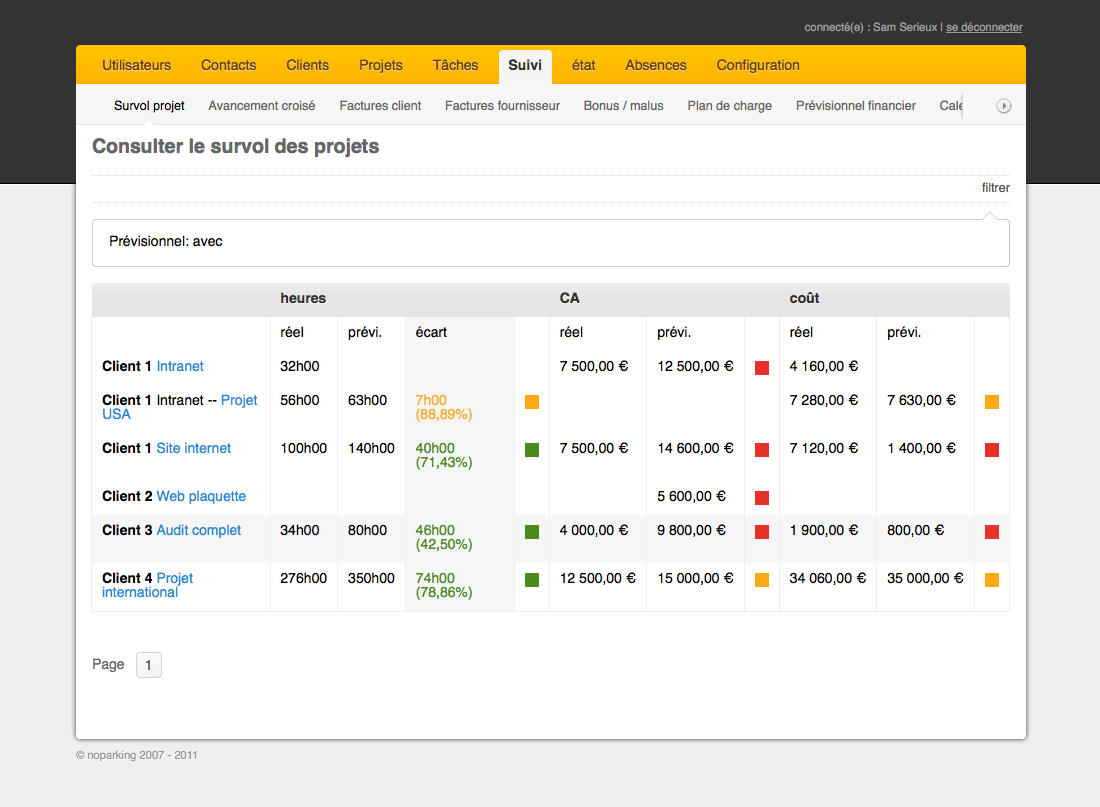Open the Projets tab
Screen dimensions: 1100x807
coord(381,65)
